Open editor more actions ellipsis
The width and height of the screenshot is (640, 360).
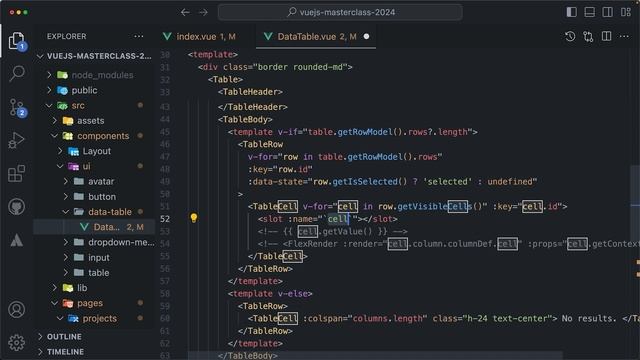coord(624,36)
